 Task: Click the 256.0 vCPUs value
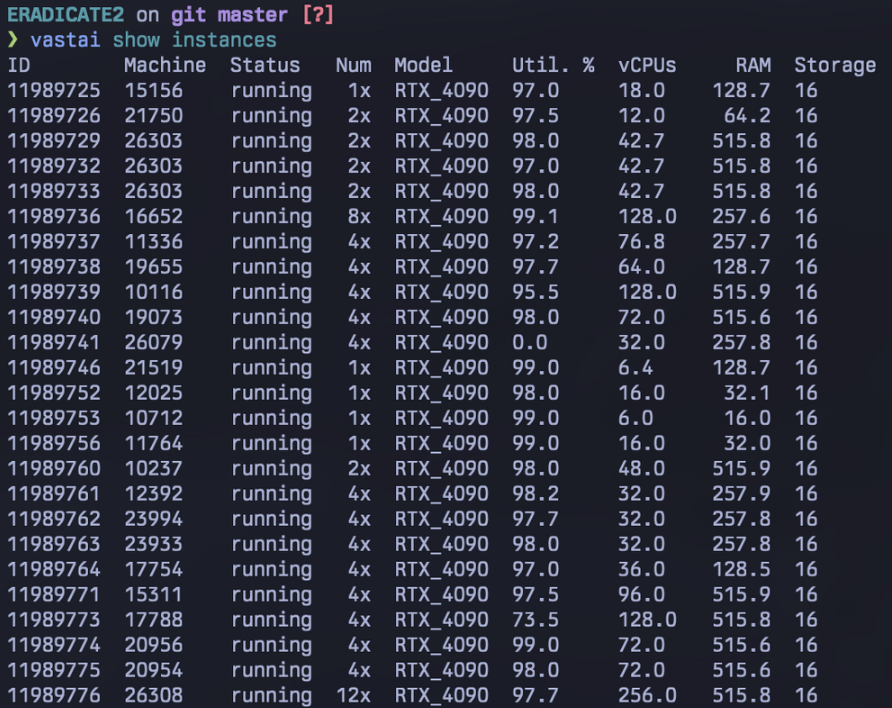coord(647,695)
